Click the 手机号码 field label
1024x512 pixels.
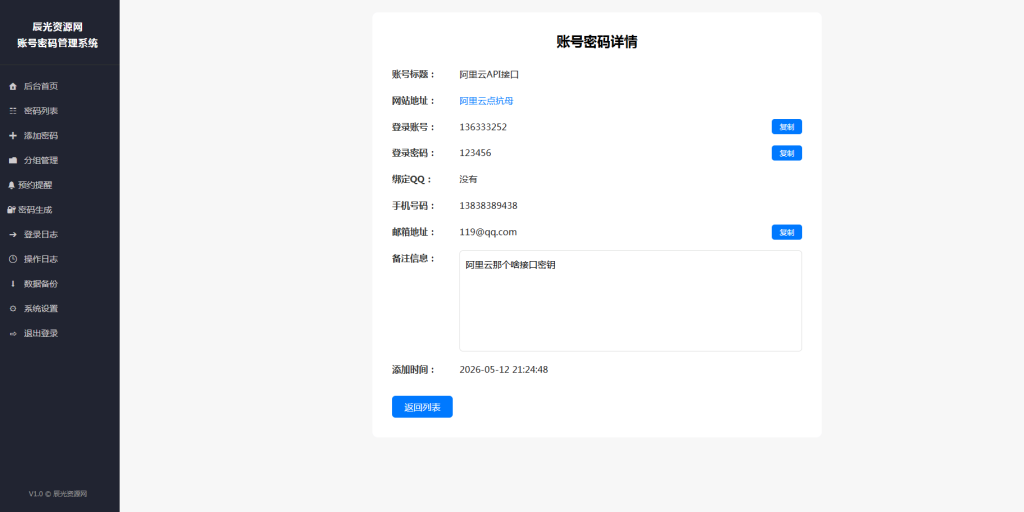[x=413, y=206]
